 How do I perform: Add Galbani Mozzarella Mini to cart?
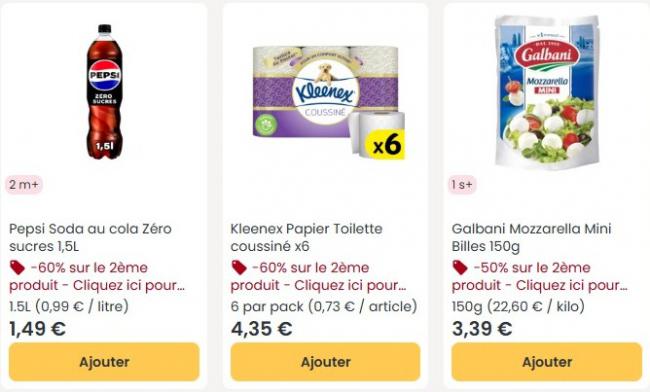[547, 362]
